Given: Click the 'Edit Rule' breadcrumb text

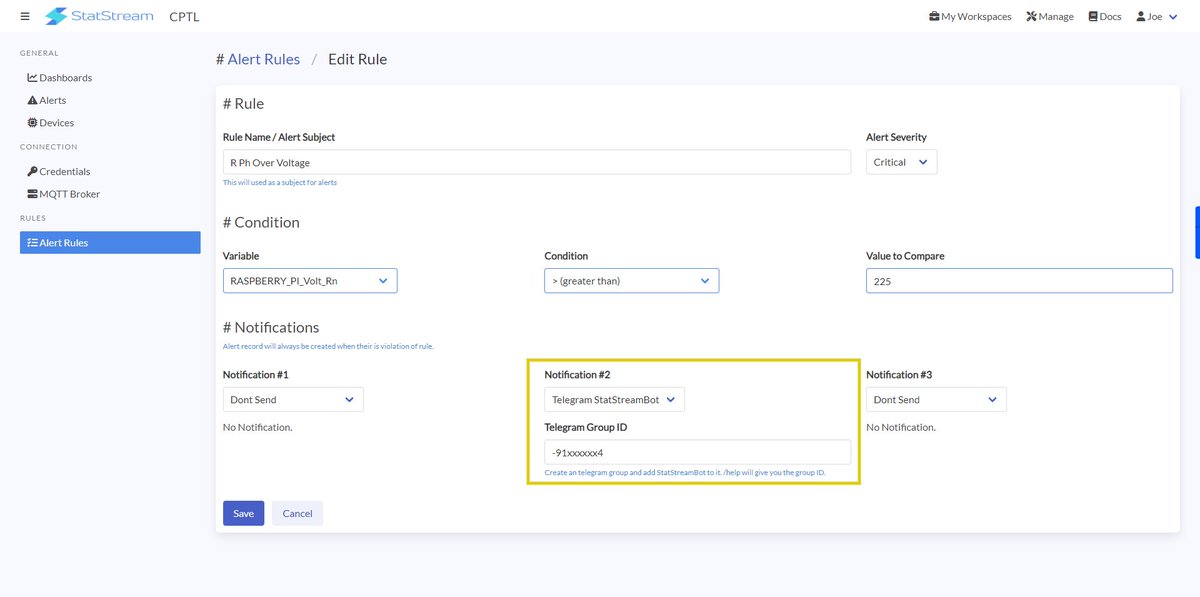Looking at the screenshot, I should (x=357, y=59).
